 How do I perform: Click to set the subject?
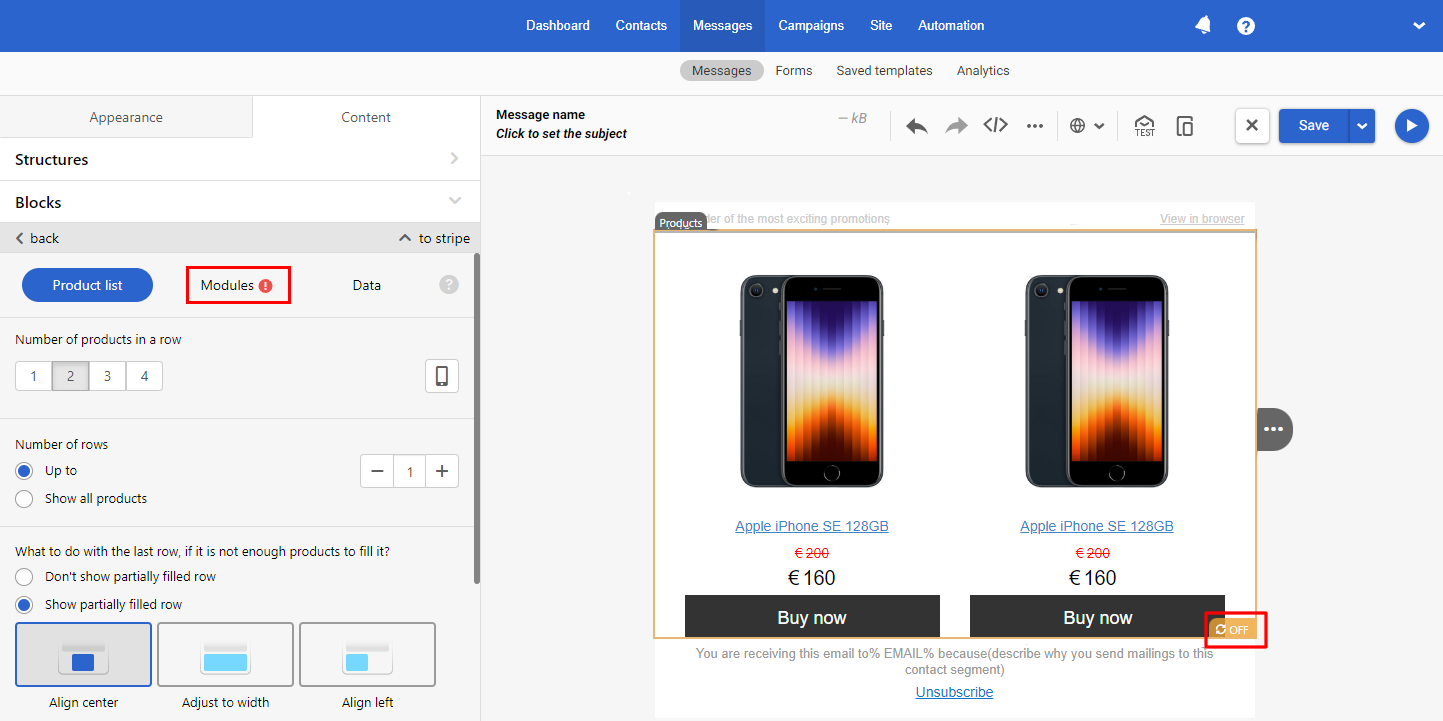click(x=561, y=134)
